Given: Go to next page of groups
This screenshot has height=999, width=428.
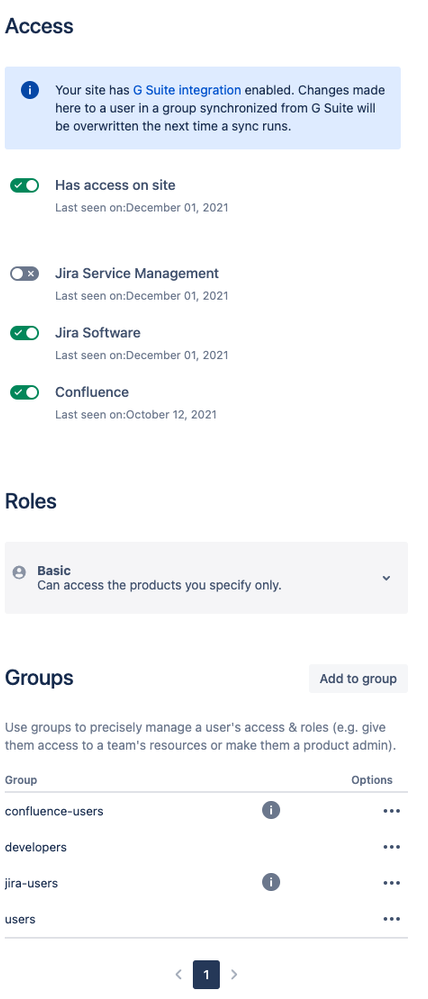Looking at the screenshot, I should click(x=234, y=974).
